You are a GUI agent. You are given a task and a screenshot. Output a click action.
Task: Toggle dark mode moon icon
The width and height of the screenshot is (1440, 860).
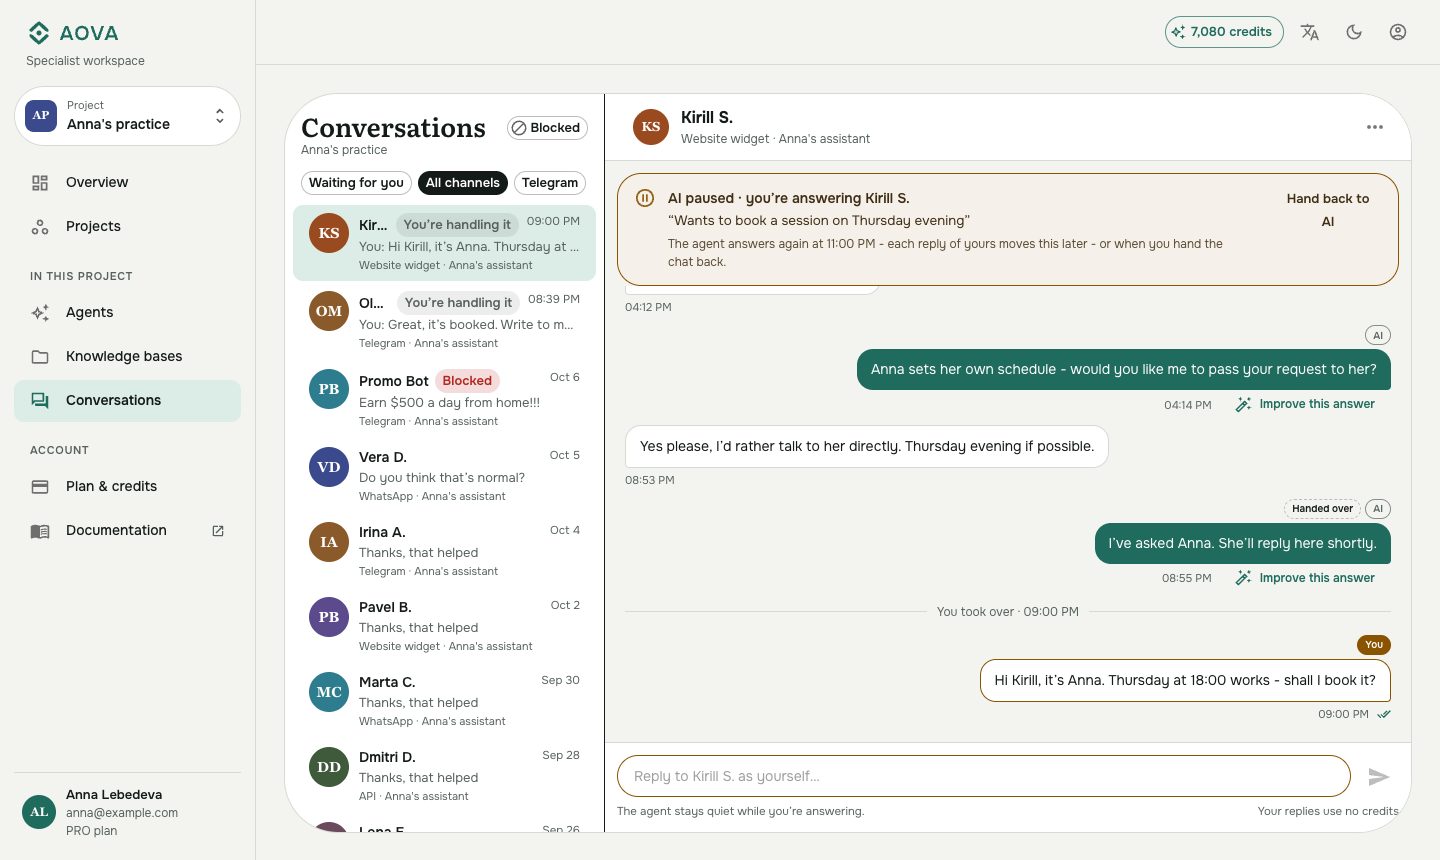[1354, 32]
